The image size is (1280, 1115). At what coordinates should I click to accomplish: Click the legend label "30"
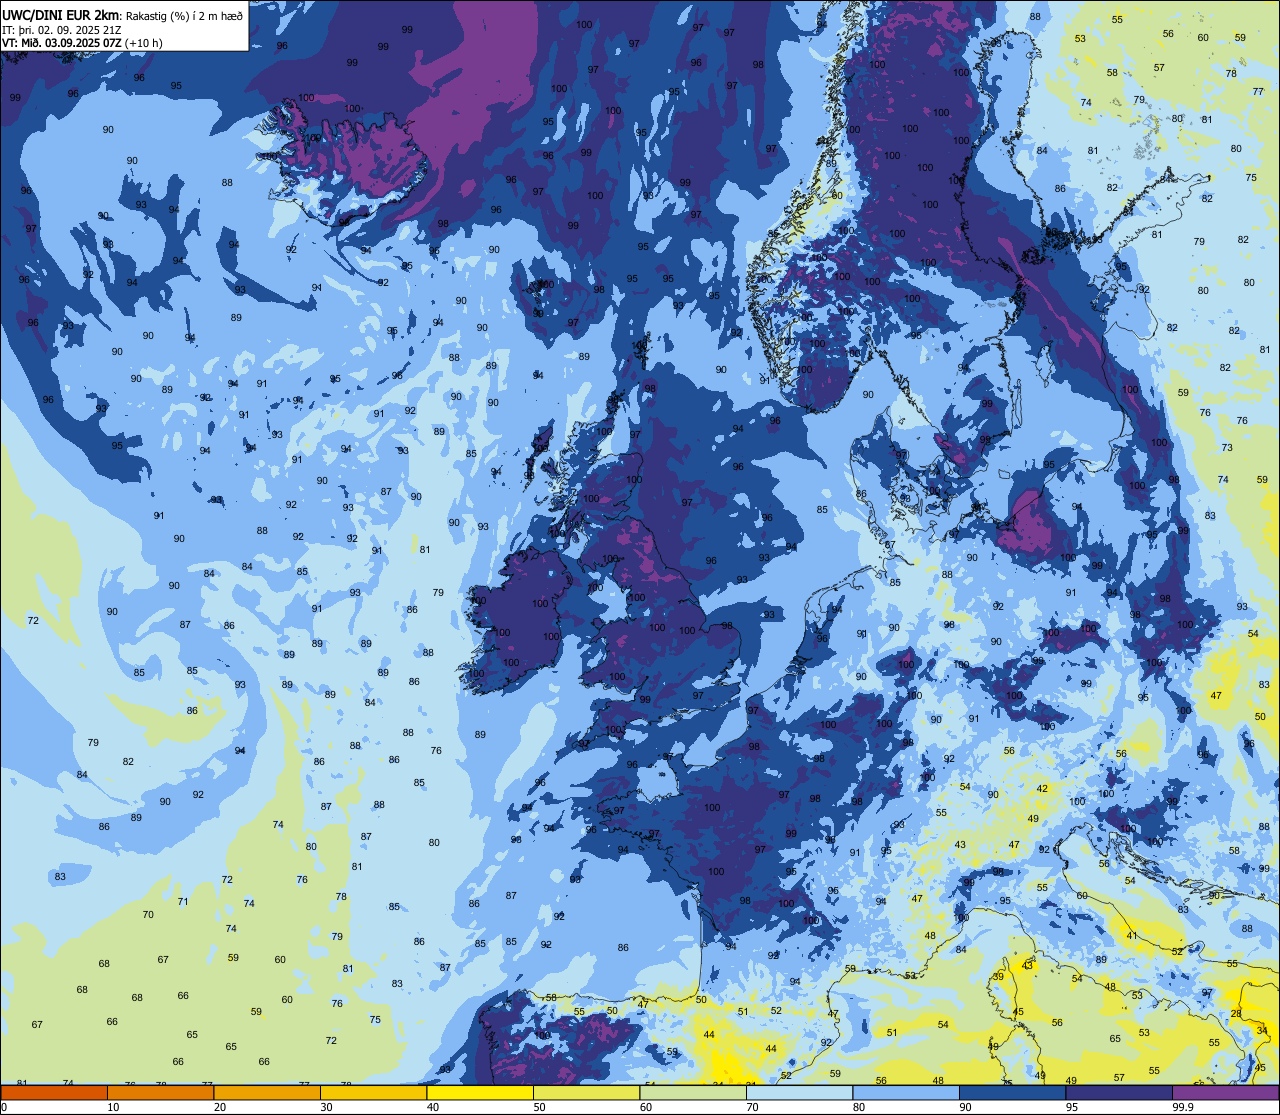pos(326,1107)
